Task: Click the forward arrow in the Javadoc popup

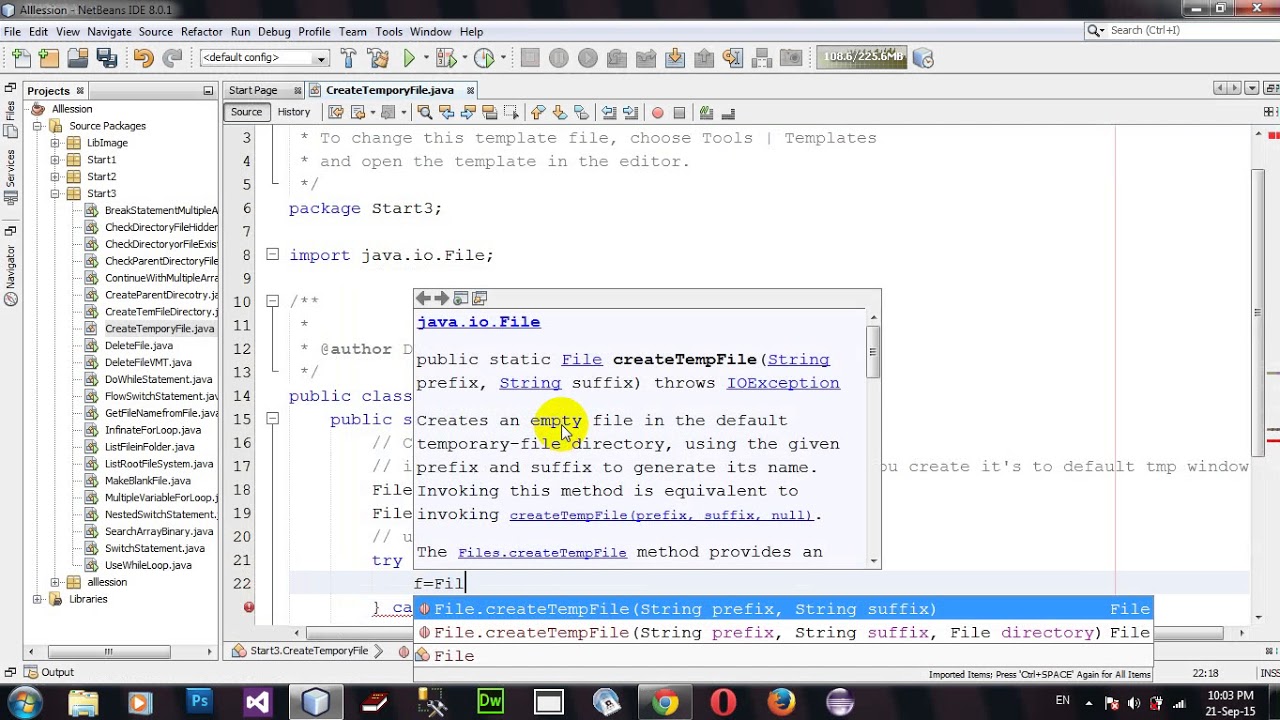Action: tap(441, 298)
